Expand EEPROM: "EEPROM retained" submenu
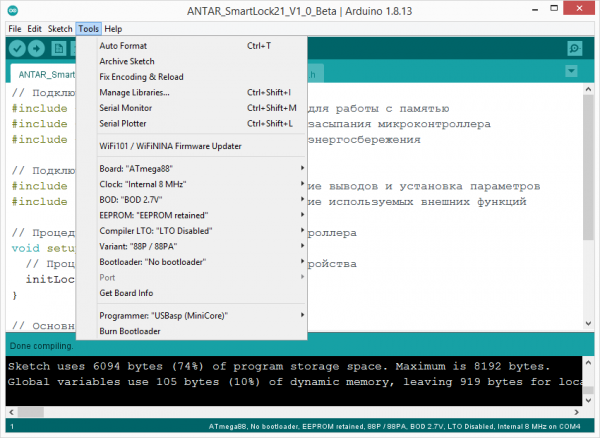Viewport: 600px width, 438px height. click(x=191, y=215)
